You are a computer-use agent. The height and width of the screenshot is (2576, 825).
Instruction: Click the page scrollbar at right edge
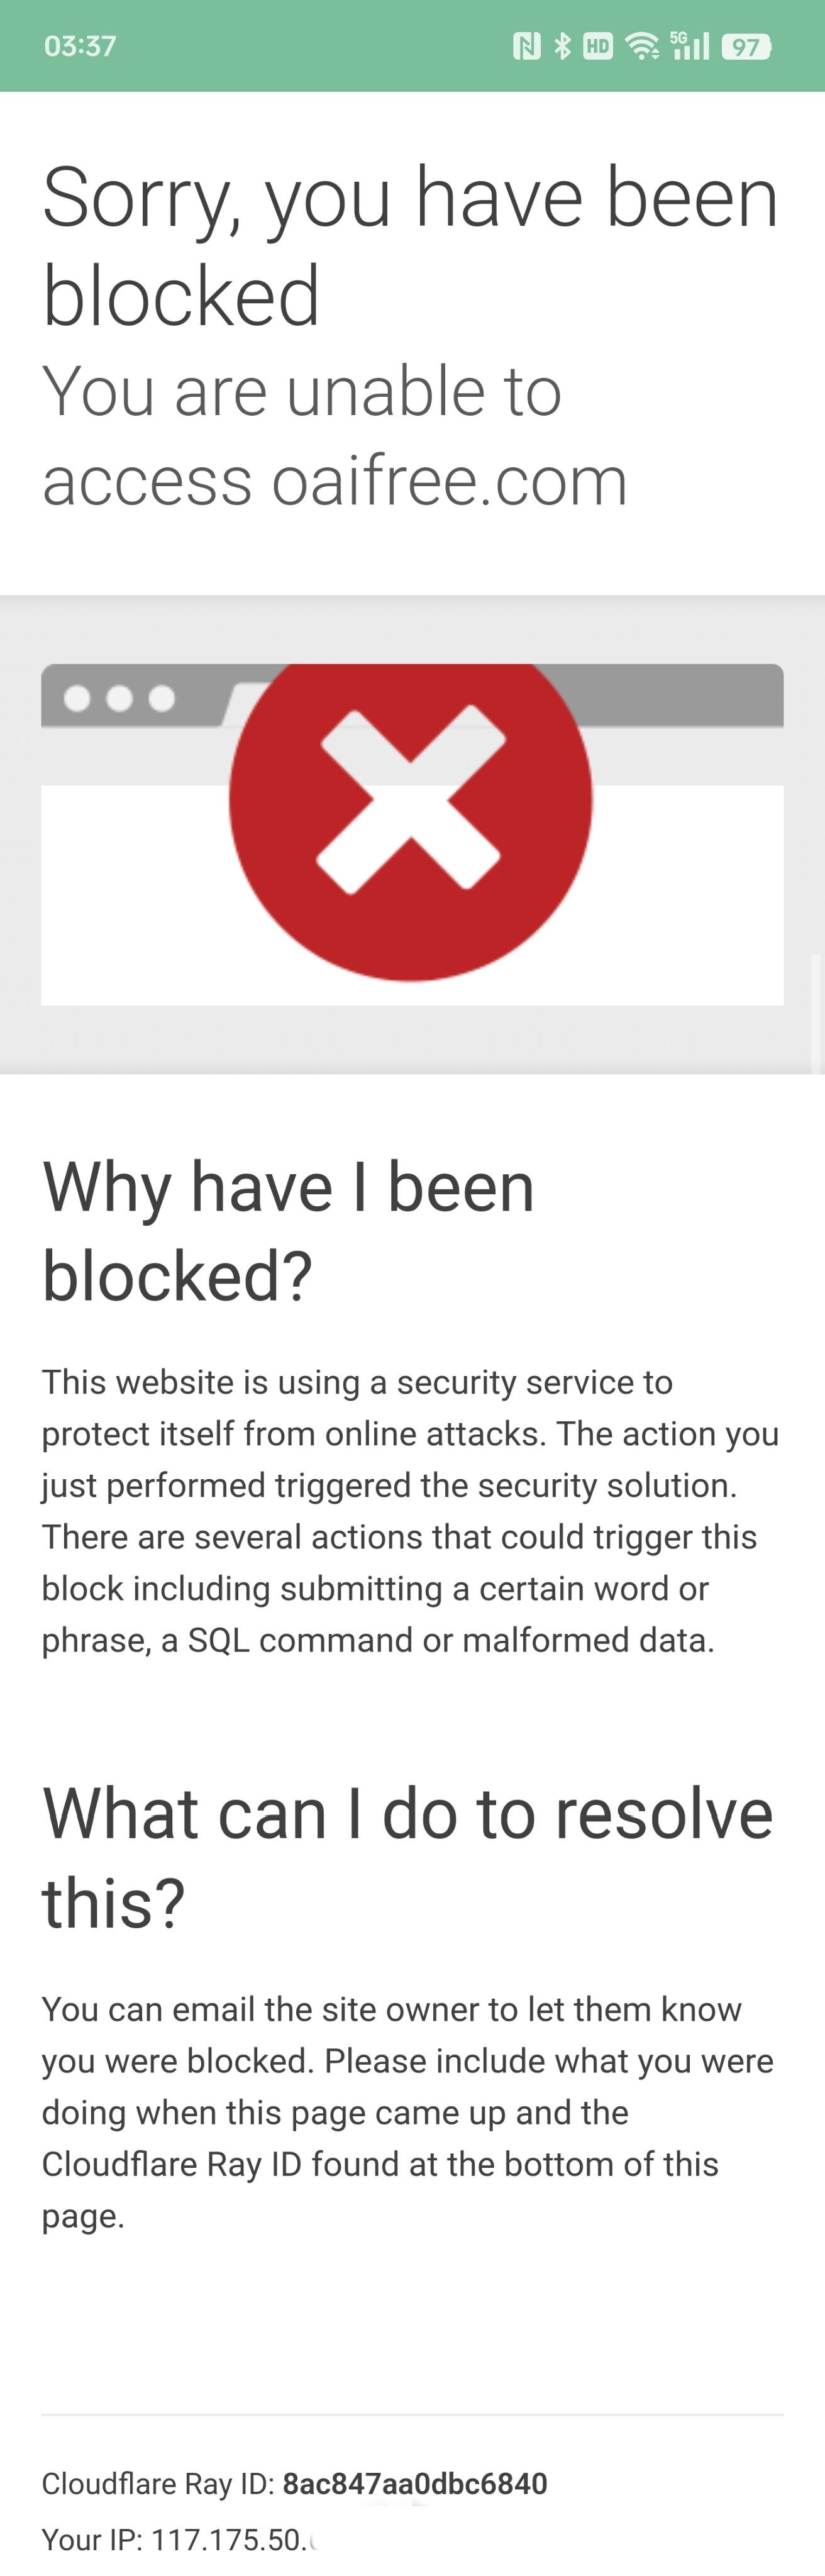coord(817,1014)
